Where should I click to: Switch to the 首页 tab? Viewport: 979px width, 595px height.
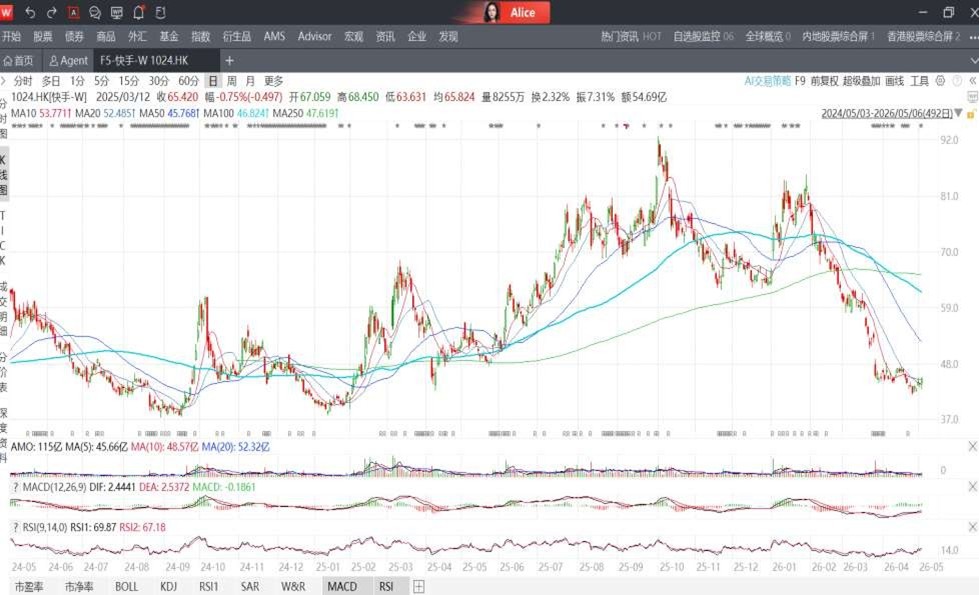pos(18,61)
